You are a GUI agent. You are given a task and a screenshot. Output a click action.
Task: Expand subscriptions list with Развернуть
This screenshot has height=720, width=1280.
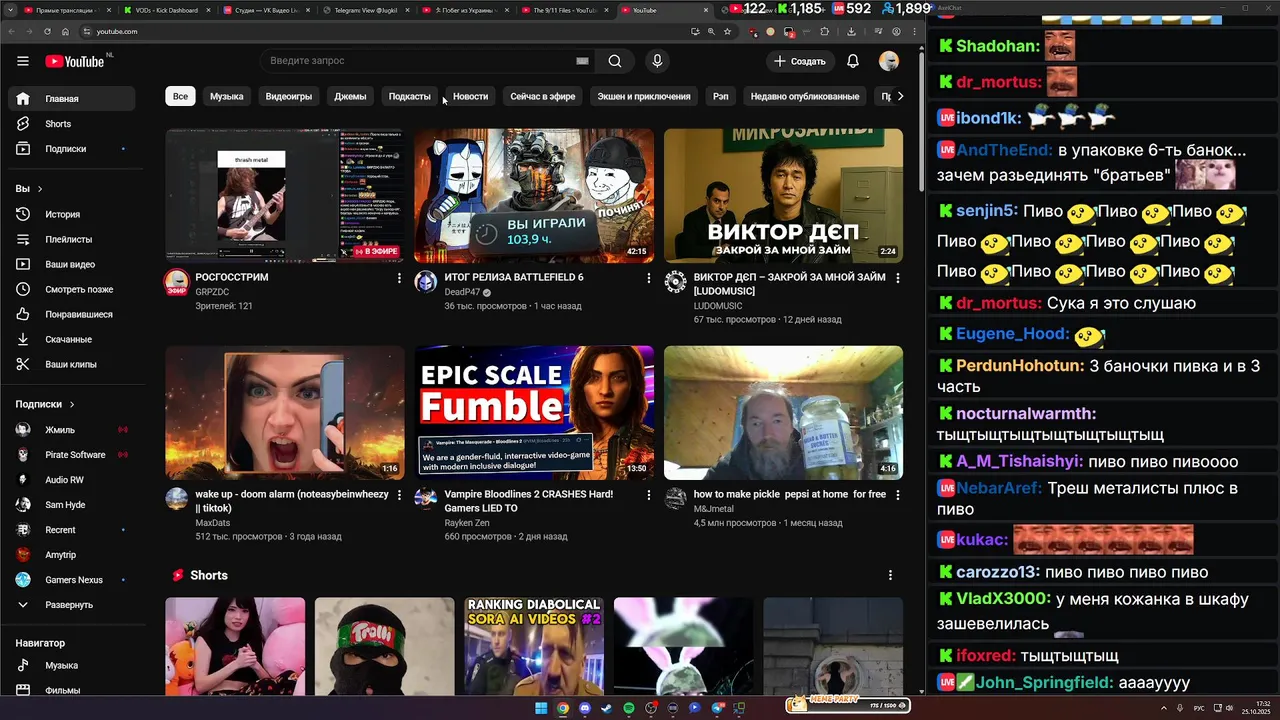tap(71, 605)
